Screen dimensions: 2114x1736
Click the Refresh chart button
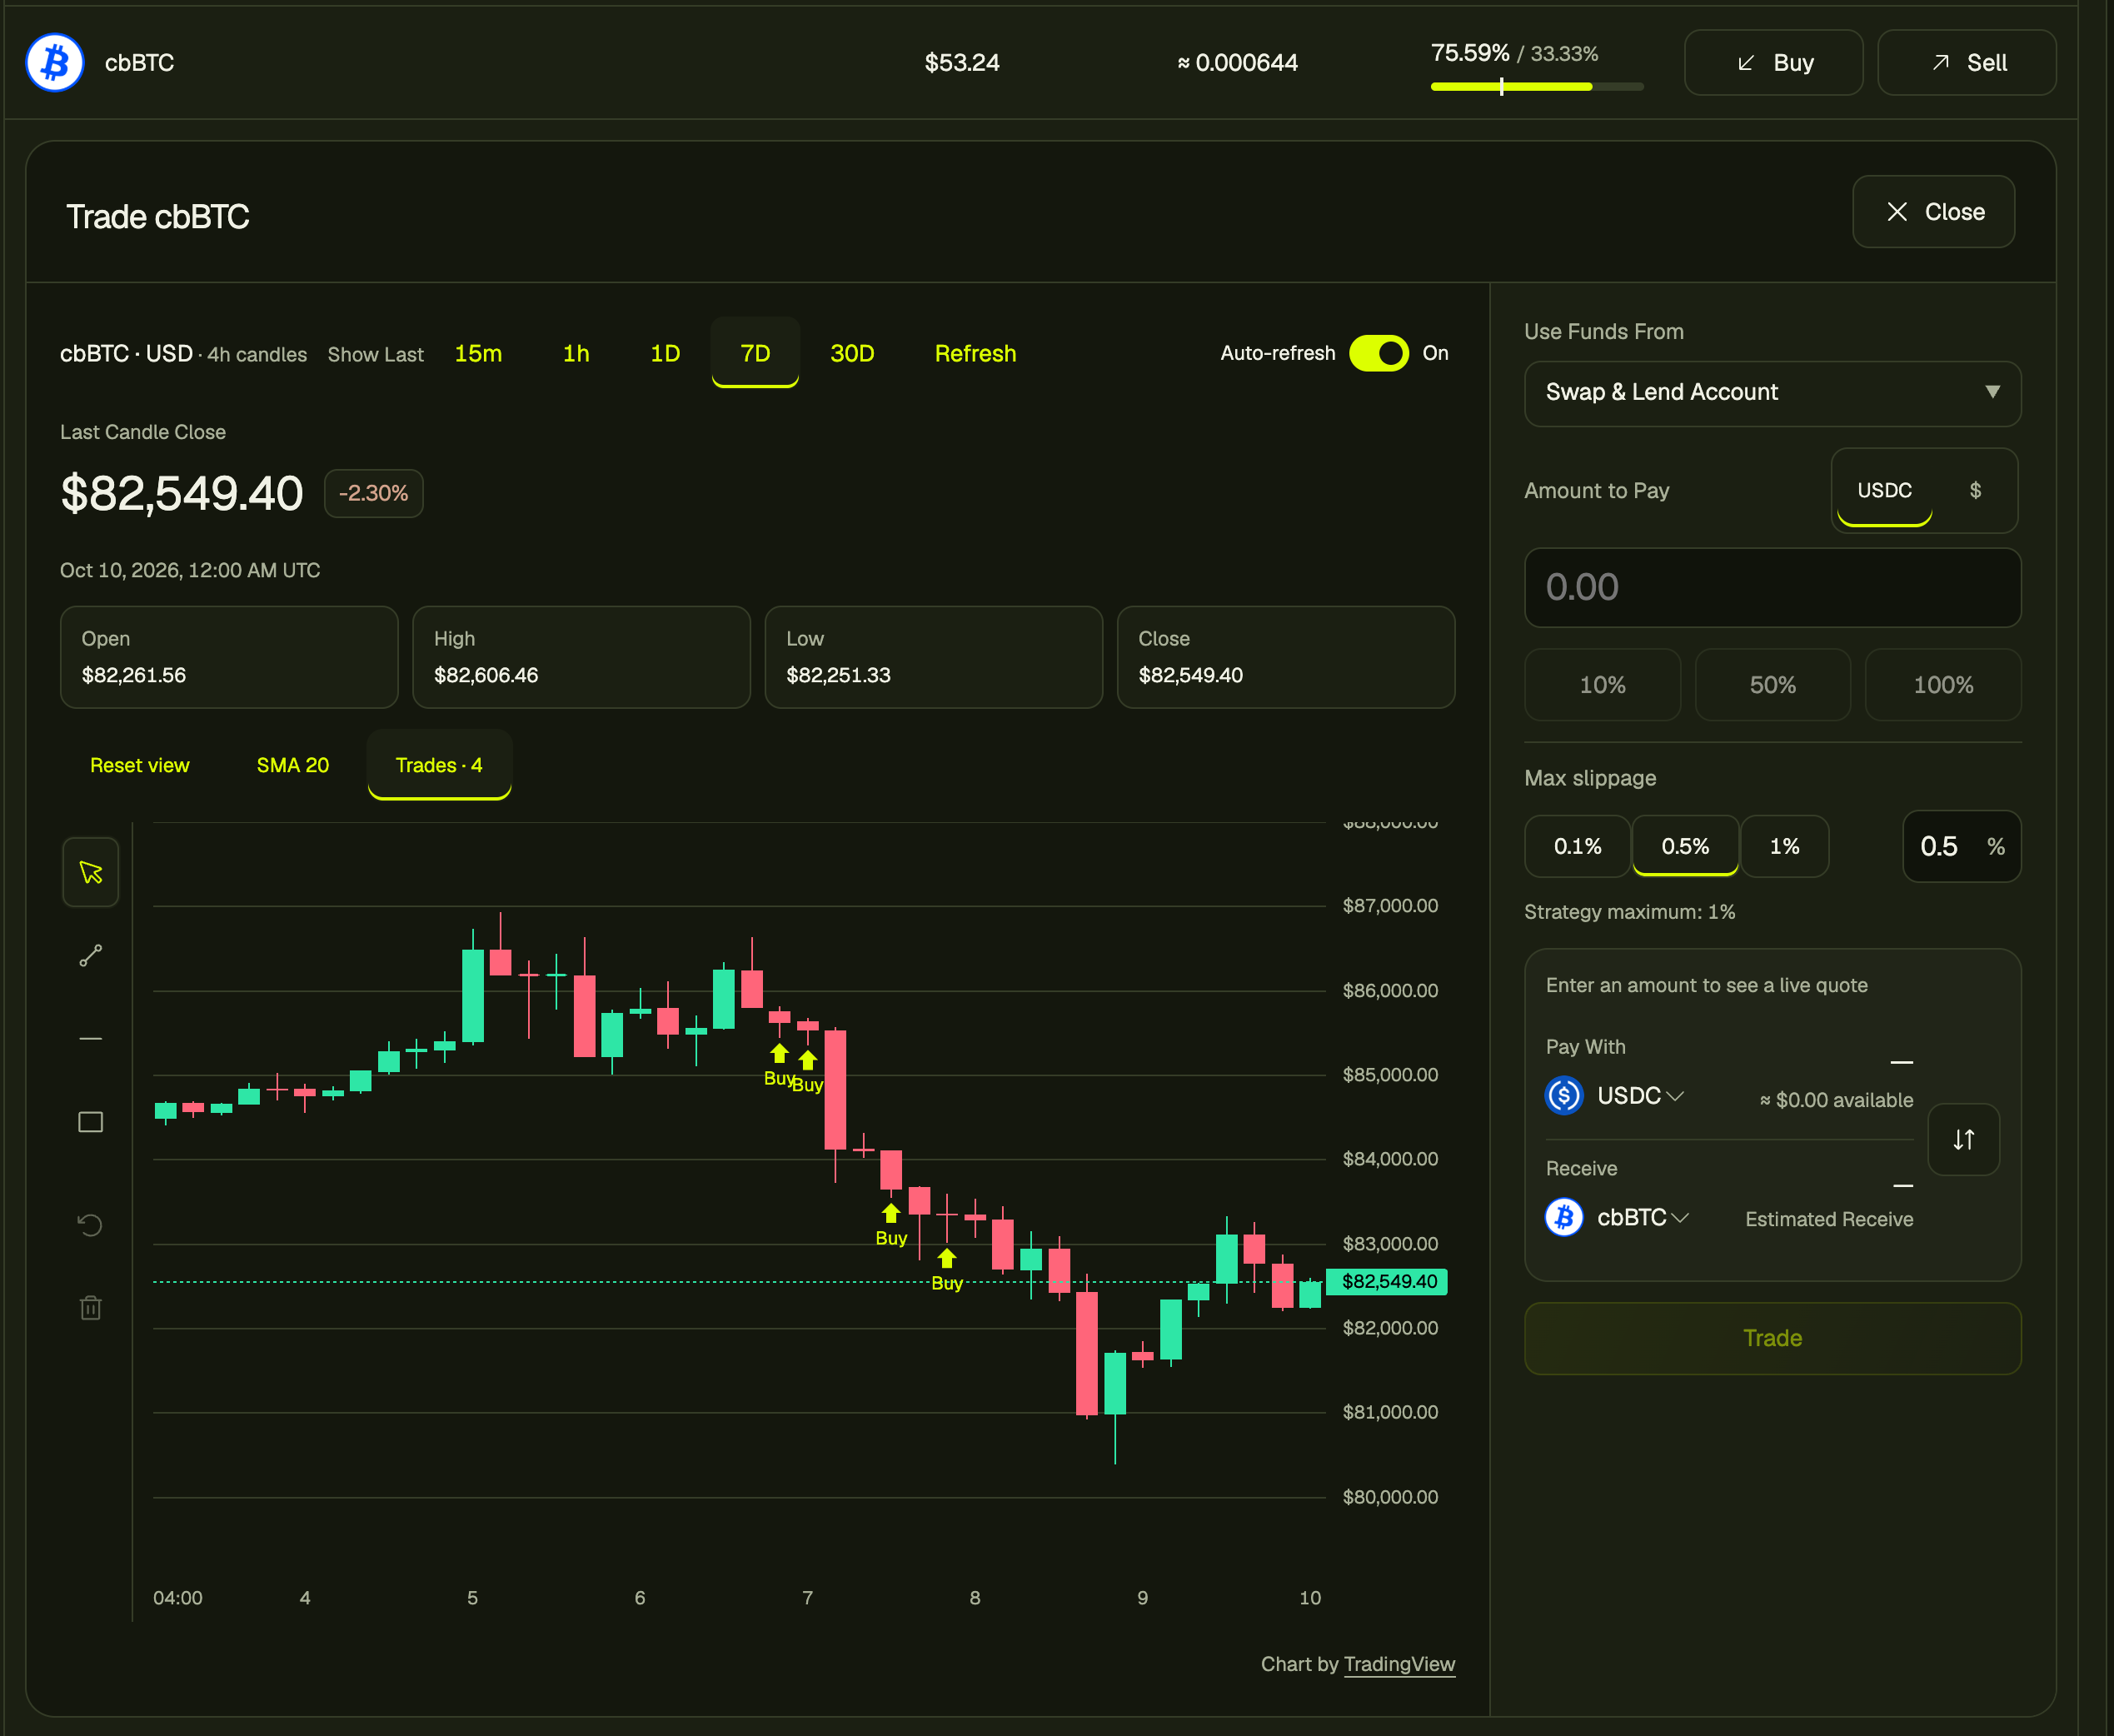[x=975, y=353]
